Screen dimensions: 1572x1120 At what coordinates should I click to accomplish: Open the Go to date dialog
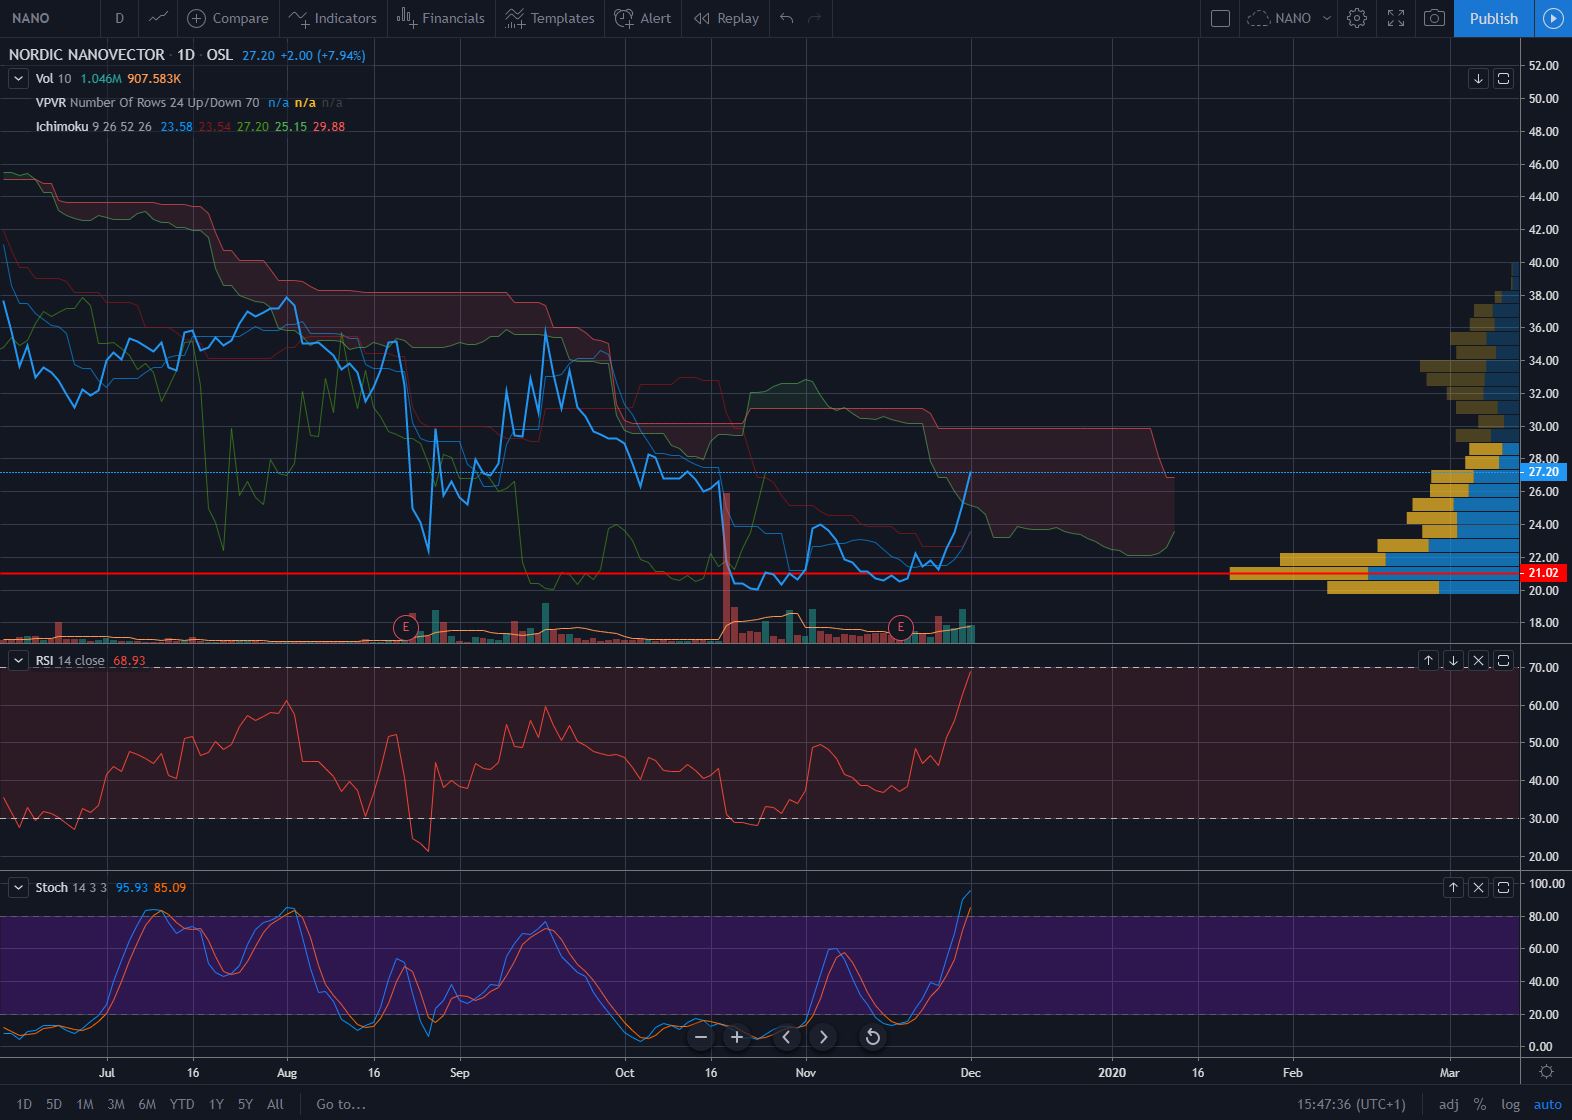pyautogui.click(x=341, y=1104)
